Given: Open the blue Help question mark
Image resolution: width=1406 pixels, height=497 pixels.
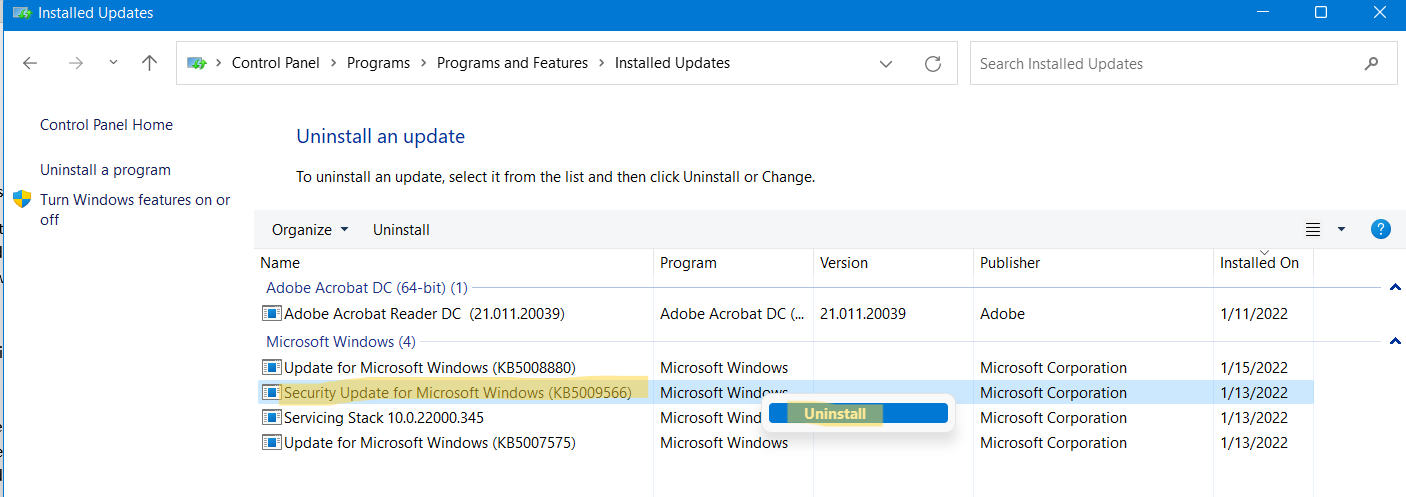Looking at the screenshot, I should point(1381,229).
